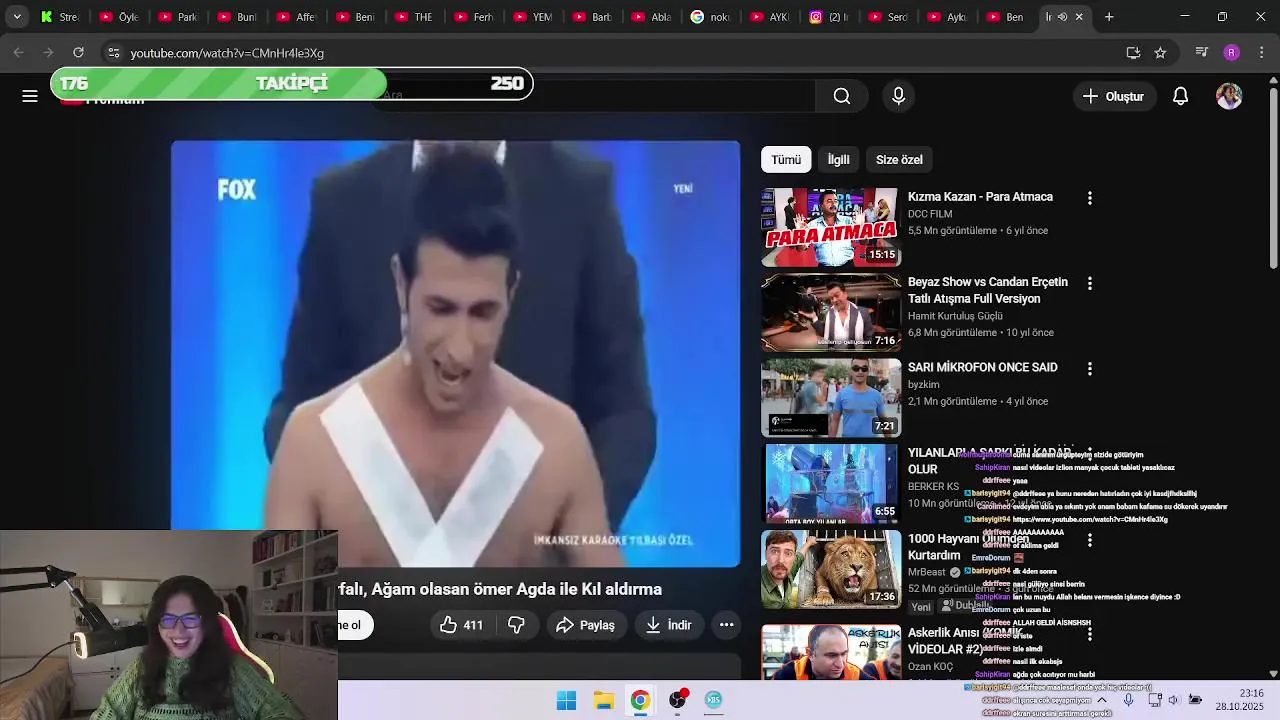Open the teal app icon beside OBS
The image size is (1280, 720).
click(713, 700)
